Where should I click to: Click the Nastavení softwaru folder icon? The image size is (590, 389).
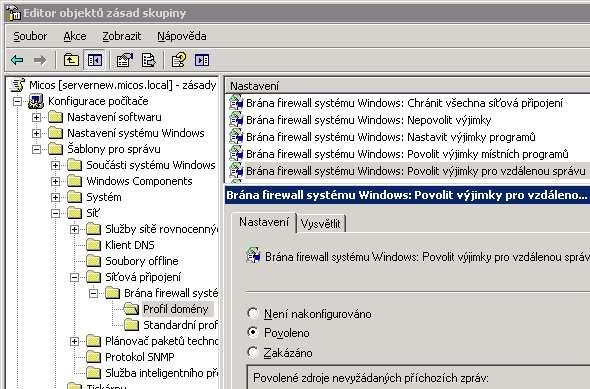coord(55,117)
